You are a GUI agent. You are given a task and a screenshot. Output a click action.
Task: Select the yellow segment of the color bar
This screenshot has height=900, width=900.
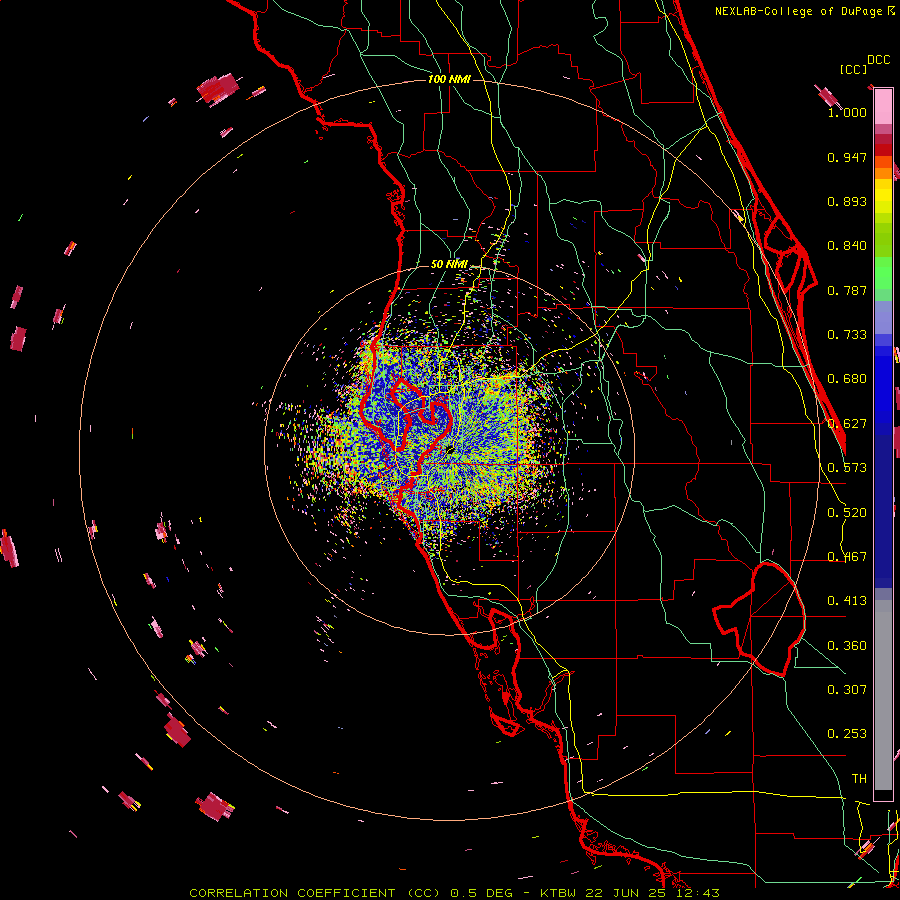(x=883, y=196)
